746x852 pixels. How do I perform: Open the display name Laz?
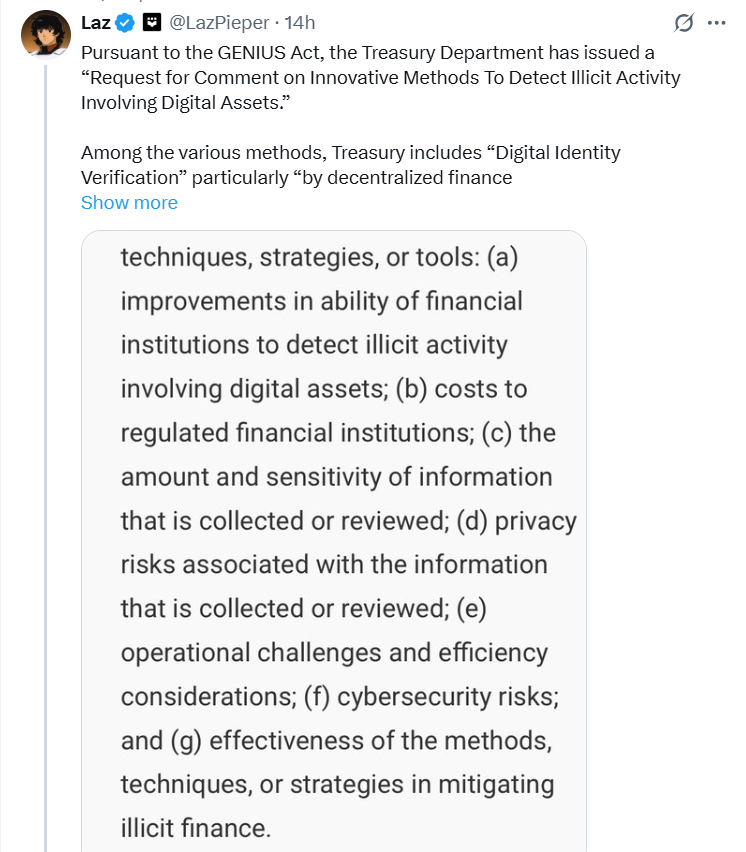click(96, 22)
